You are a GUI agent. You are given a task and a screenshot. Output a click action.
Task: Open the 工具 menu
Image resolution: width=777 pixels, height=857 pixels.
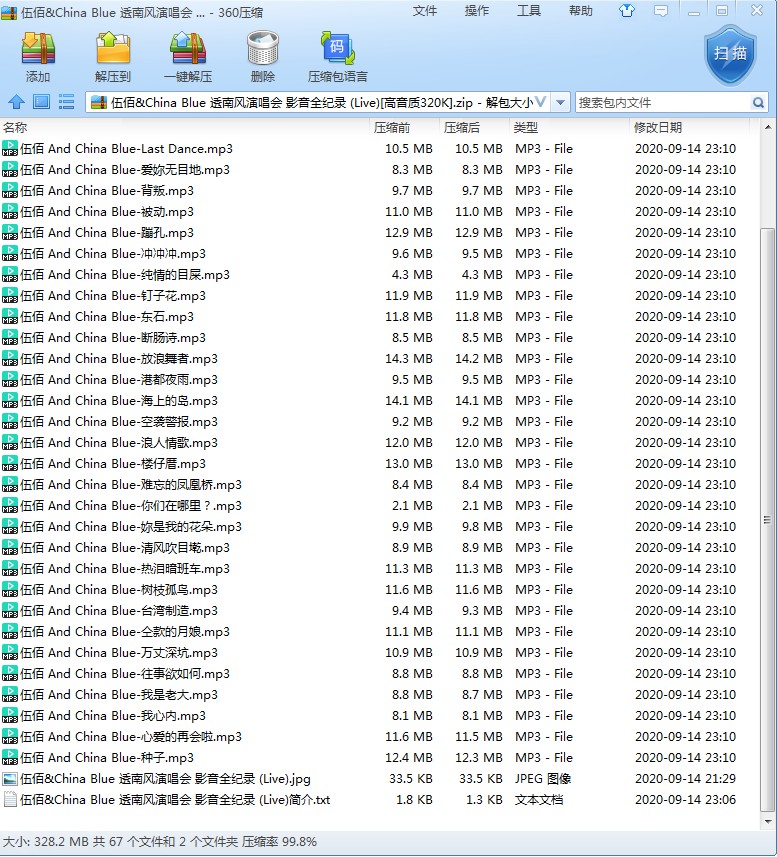[x=528, y=11]
